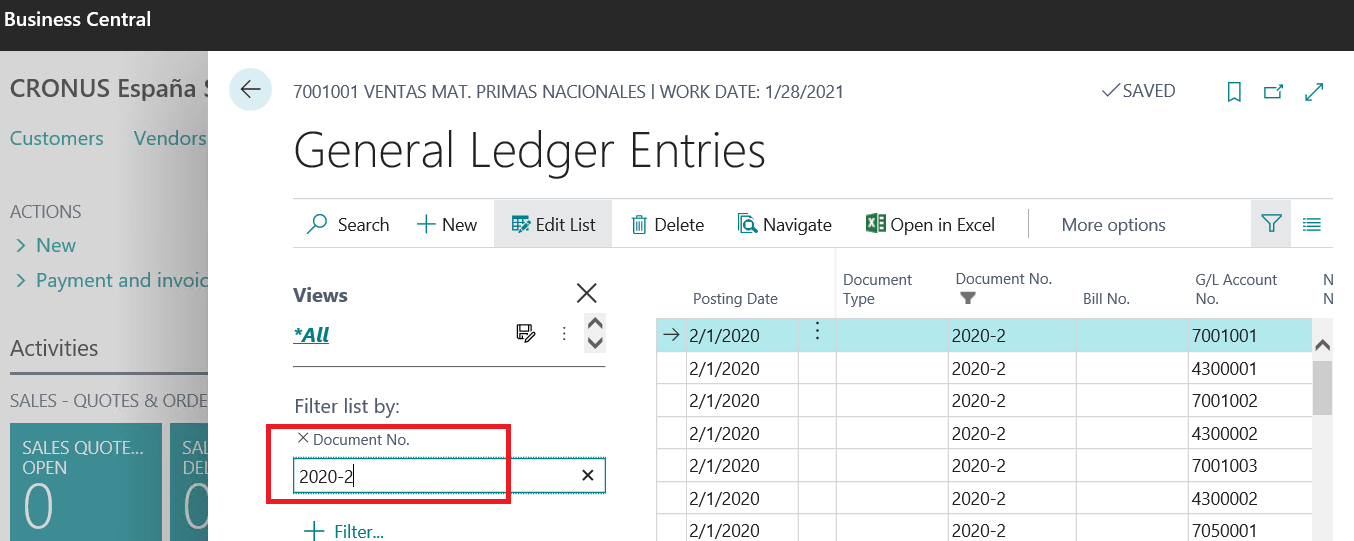Image resolution: width=1354 pixels, height=541 pixels.
Task: Select the *All view
Action: click(x=311, y=335)
